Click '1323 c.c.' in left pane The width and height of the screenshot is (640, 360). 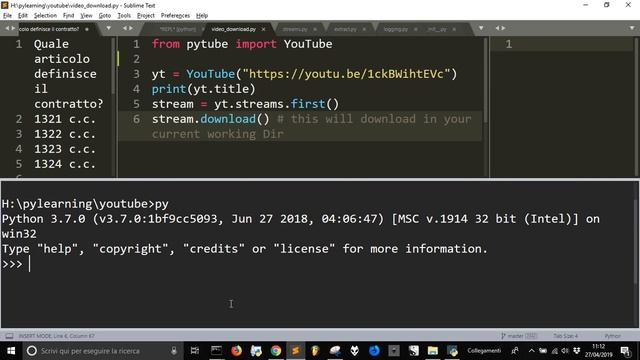pos(64,149)
